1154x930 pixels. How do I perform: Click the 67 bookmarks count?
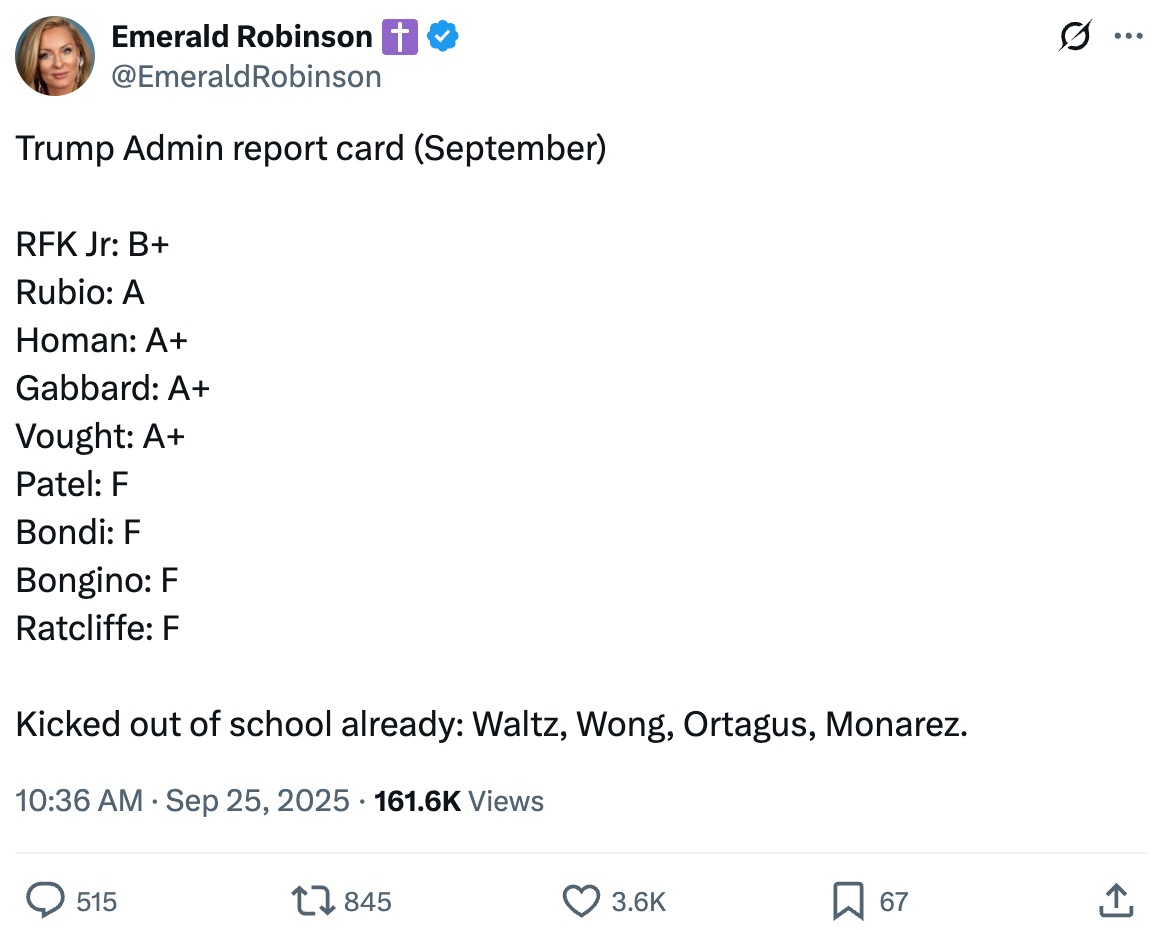tap(893, 902)
